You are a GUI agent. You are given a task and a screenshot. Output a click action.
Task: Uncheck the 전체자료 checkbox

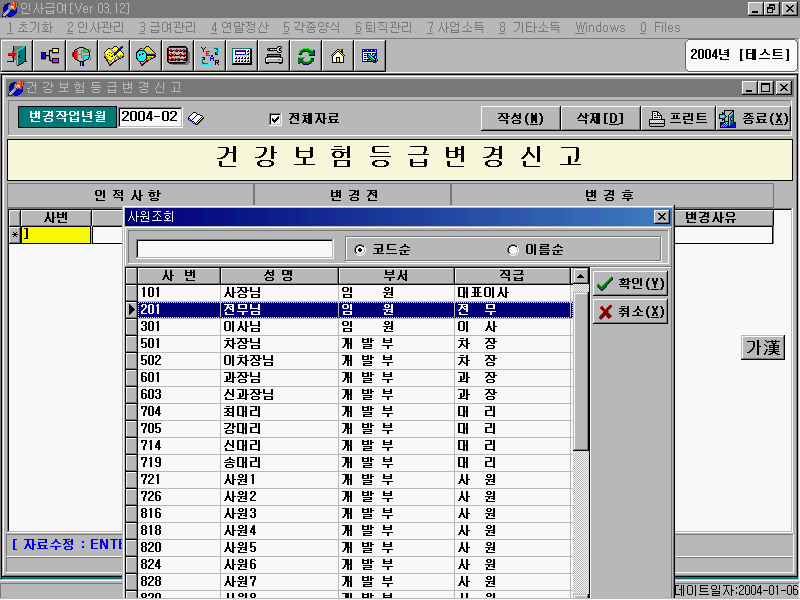click(x=277, y=116)
